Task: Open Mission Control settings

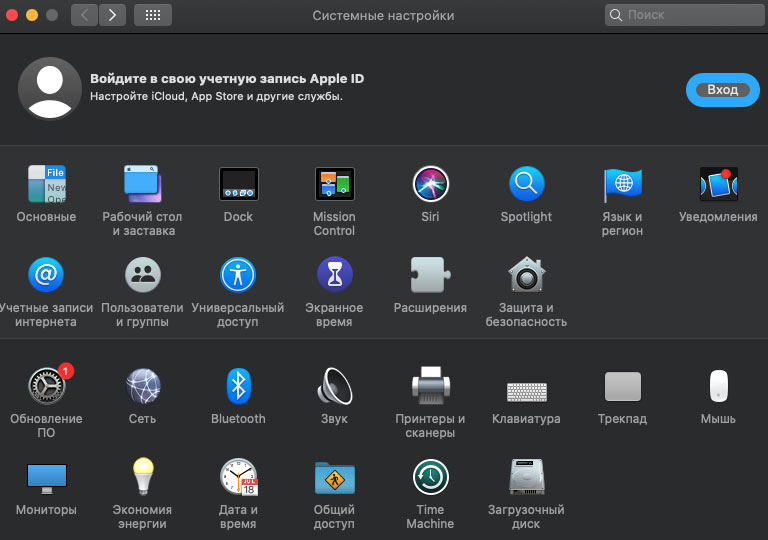Action: coord(335,184)
